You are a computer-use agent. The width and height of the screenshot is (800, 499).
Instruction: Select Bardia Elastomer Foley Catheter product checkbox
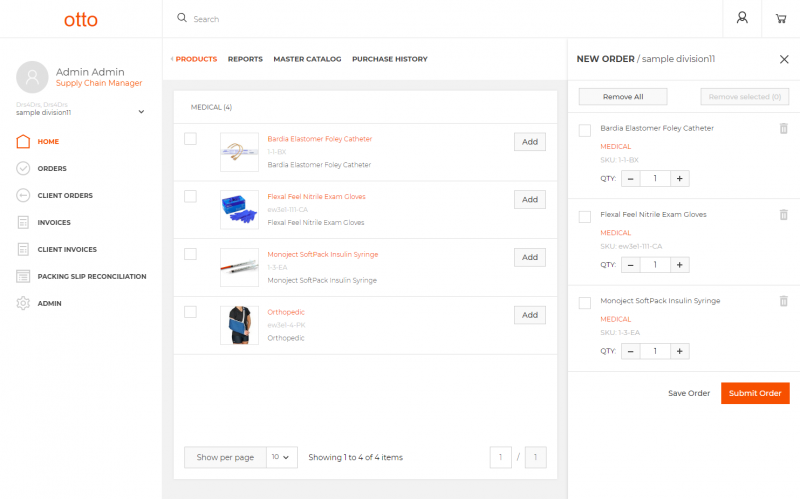[x=190, y=139]
